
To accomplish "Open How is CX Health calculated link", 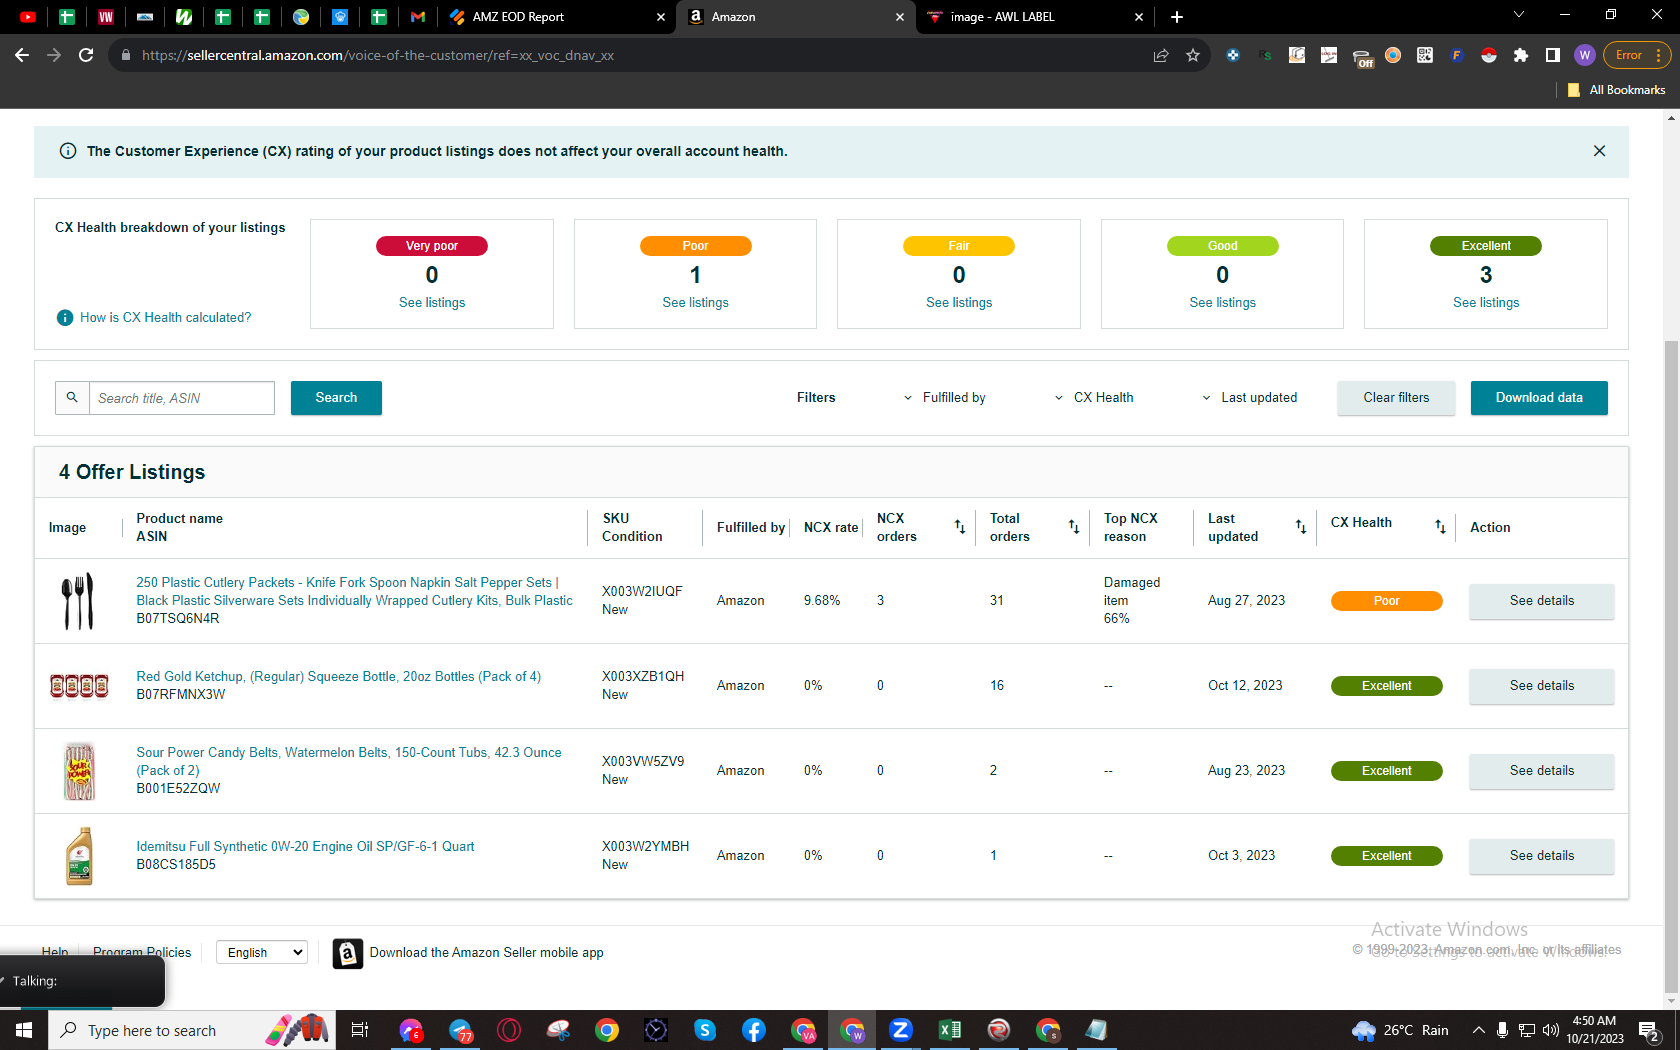I will [166, 318].
